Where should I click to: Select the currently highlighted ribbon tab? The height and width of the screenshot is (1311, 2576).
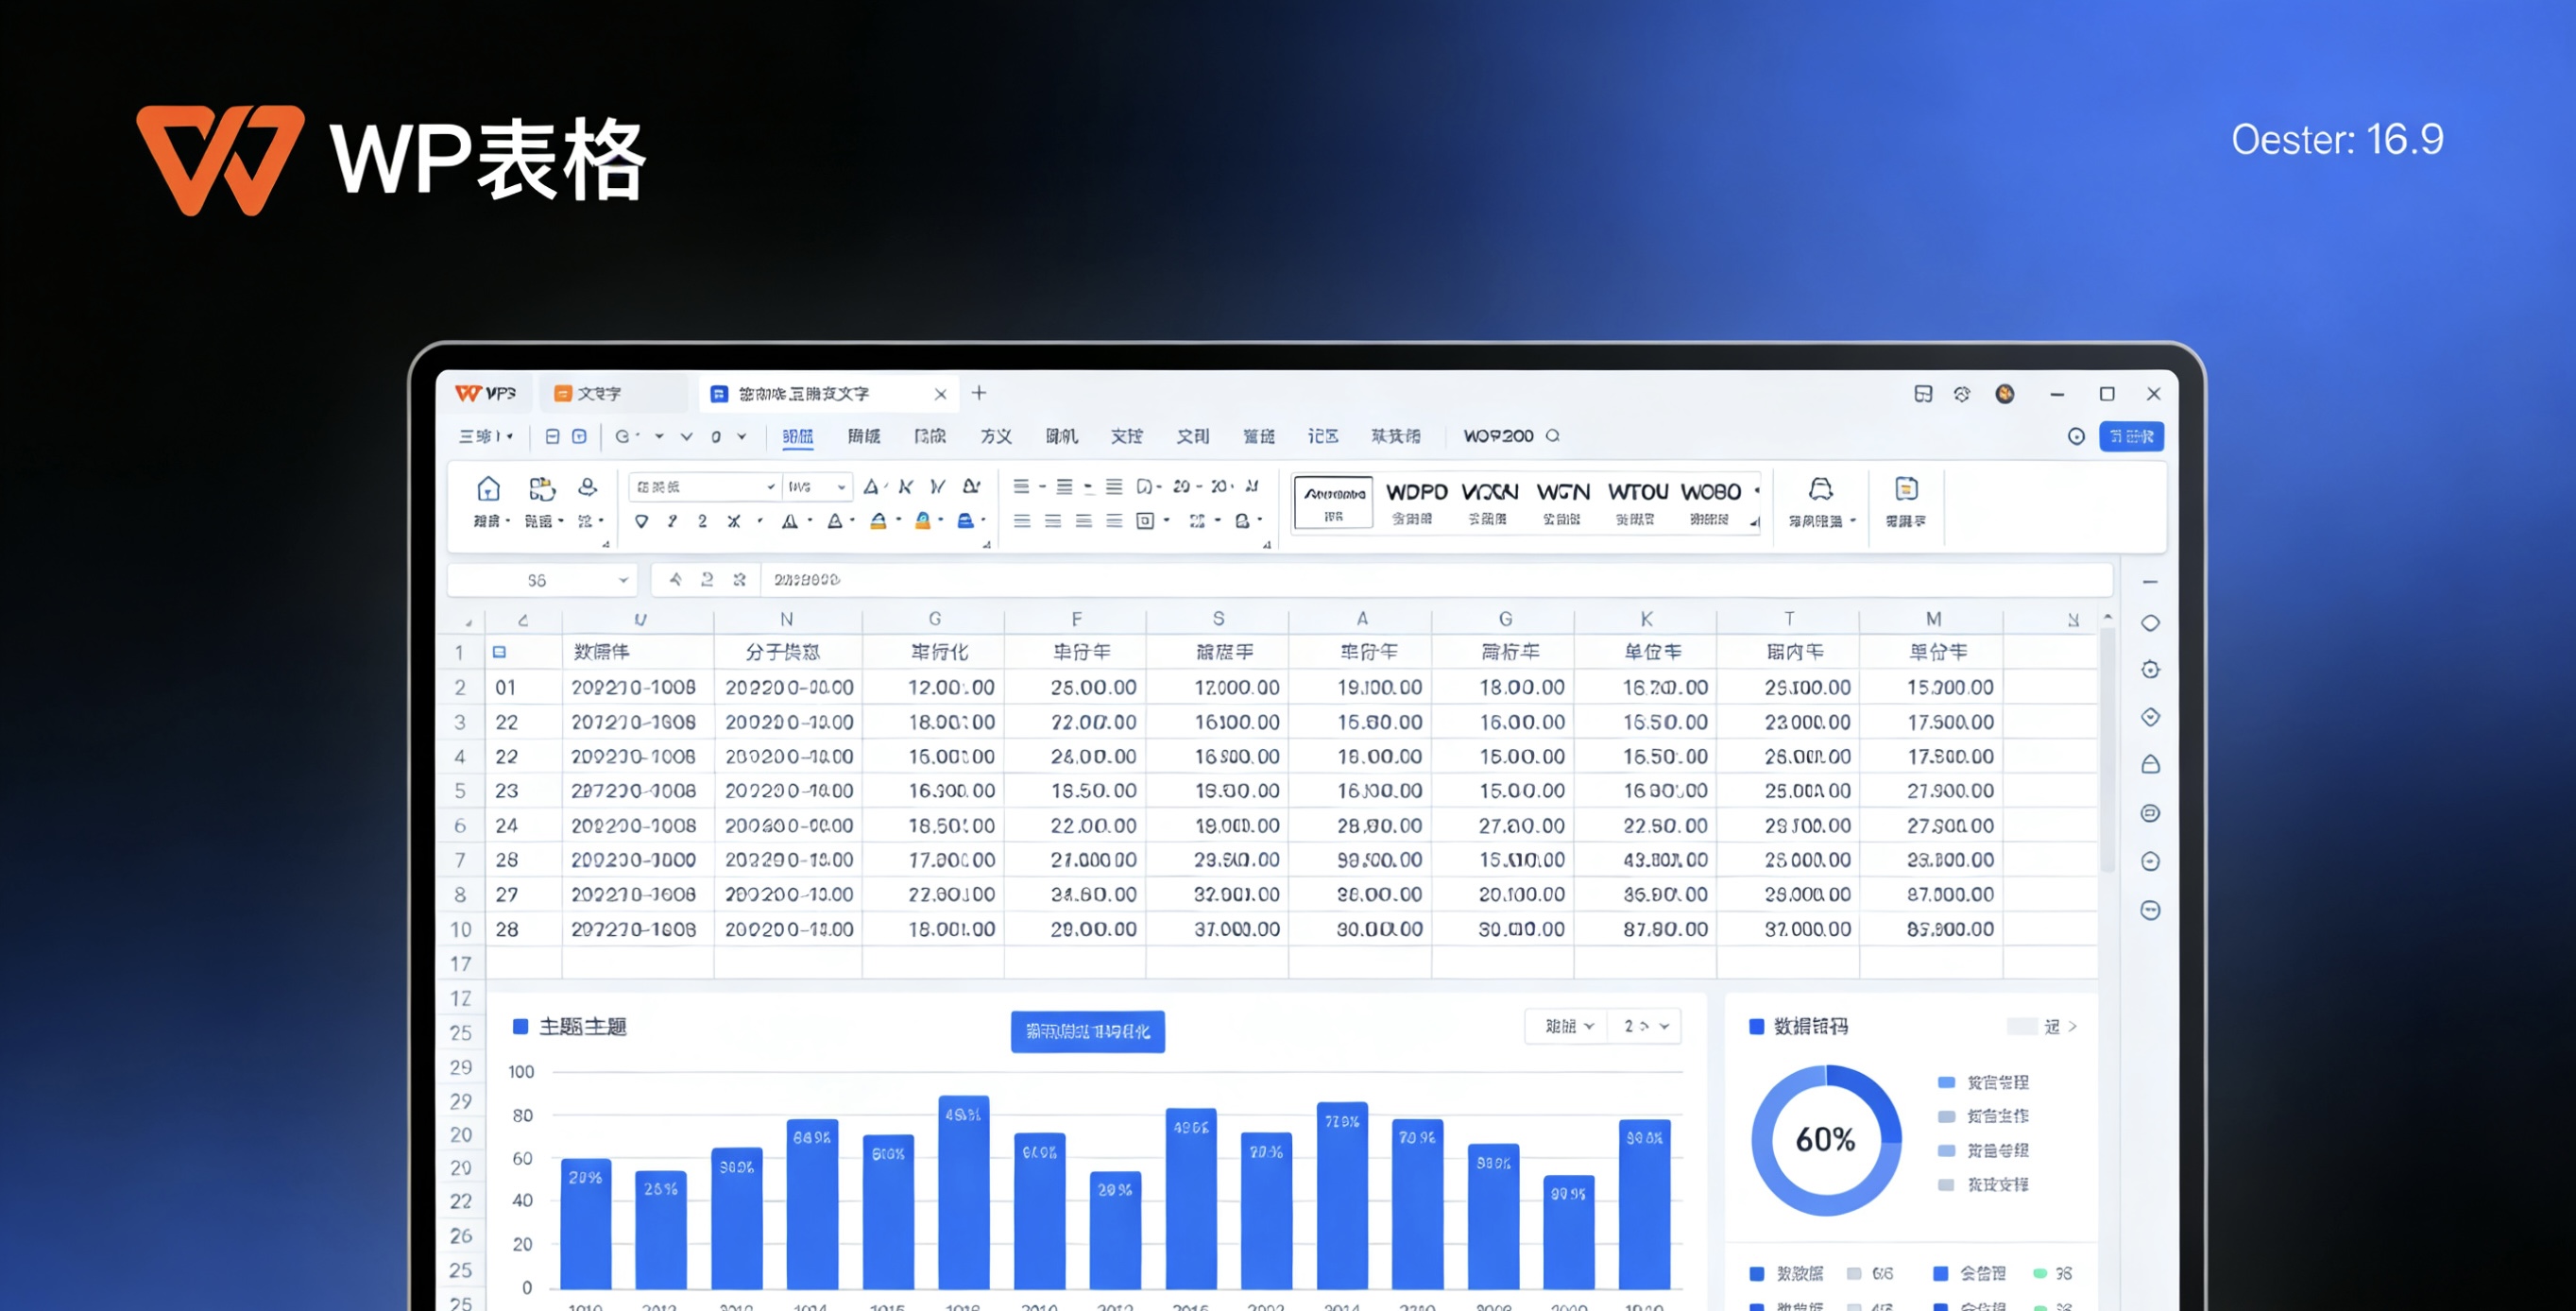click(x=797, y=437)
